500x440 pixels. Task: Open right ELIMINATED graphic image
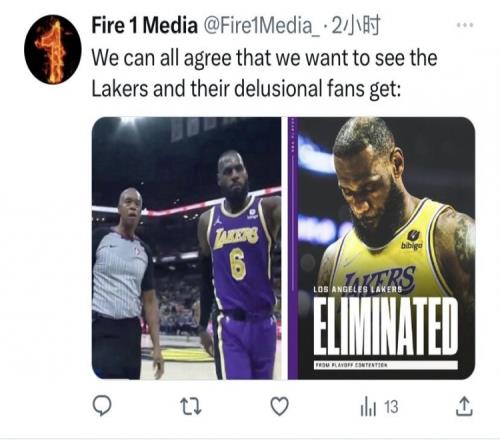point(381,248)
